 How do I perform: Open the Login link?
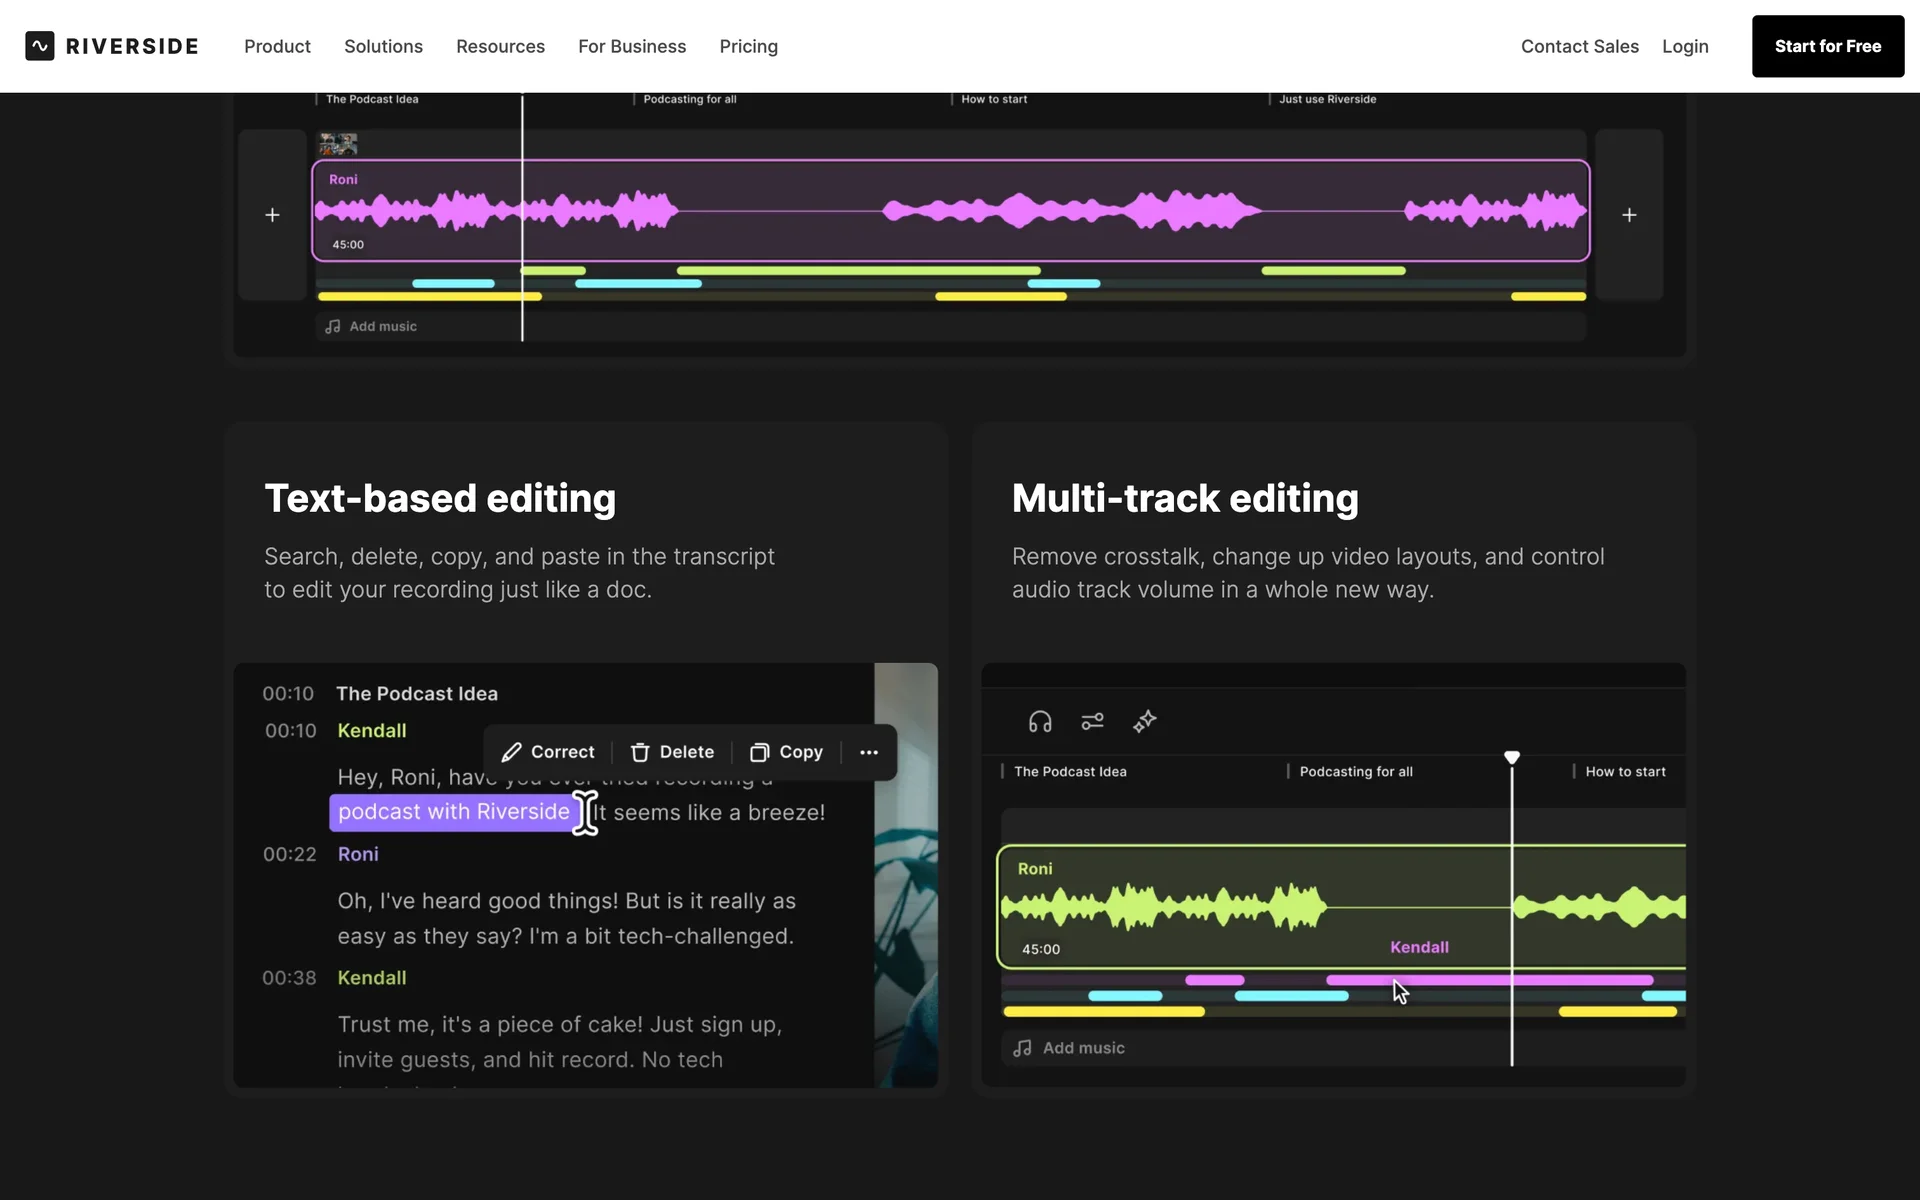coord(1685,46)
